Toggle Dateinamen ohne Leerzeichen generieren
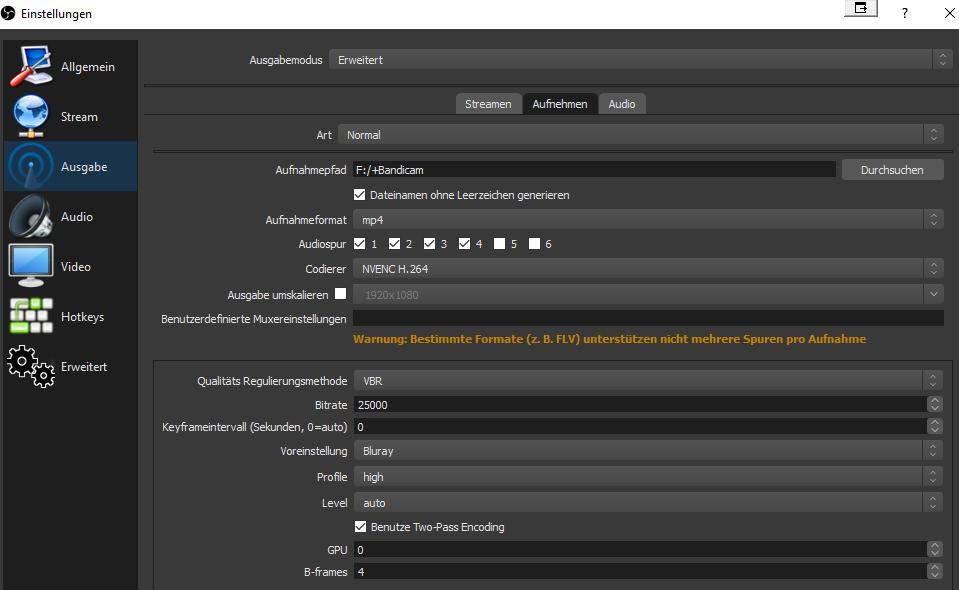This screenshot has height=590, width=959. (x=360, y=195)
